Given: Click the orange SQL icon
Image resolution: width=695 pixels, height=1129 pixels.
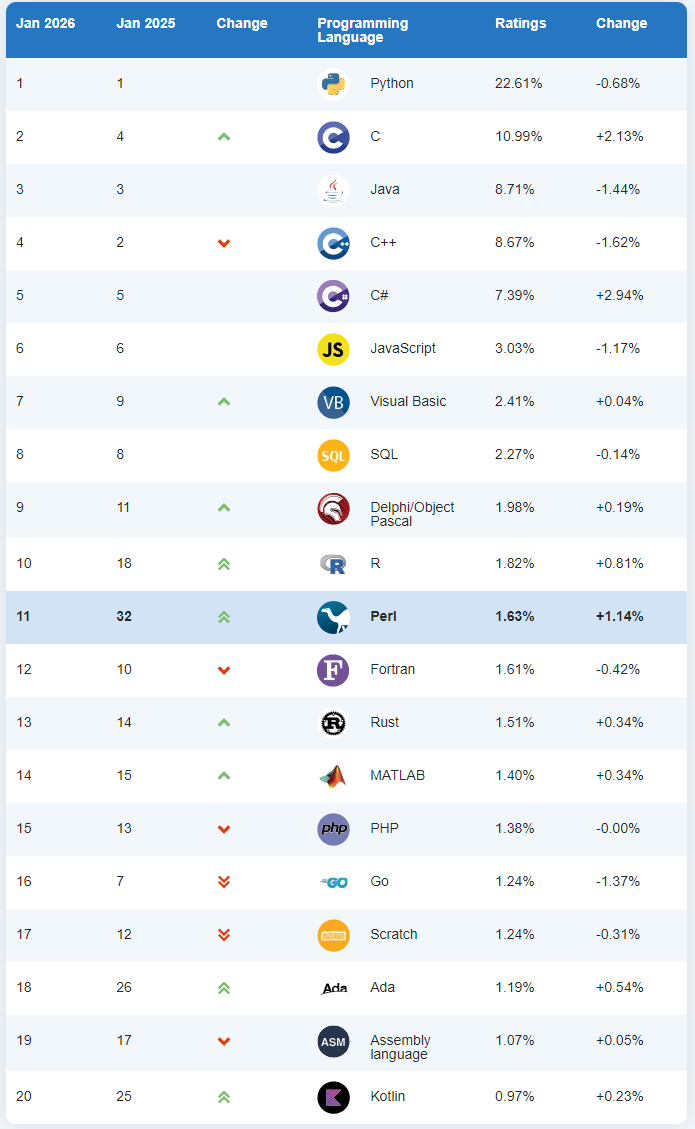Looking at the screenshot, I should pyautogui.click(x=333, y=455).
